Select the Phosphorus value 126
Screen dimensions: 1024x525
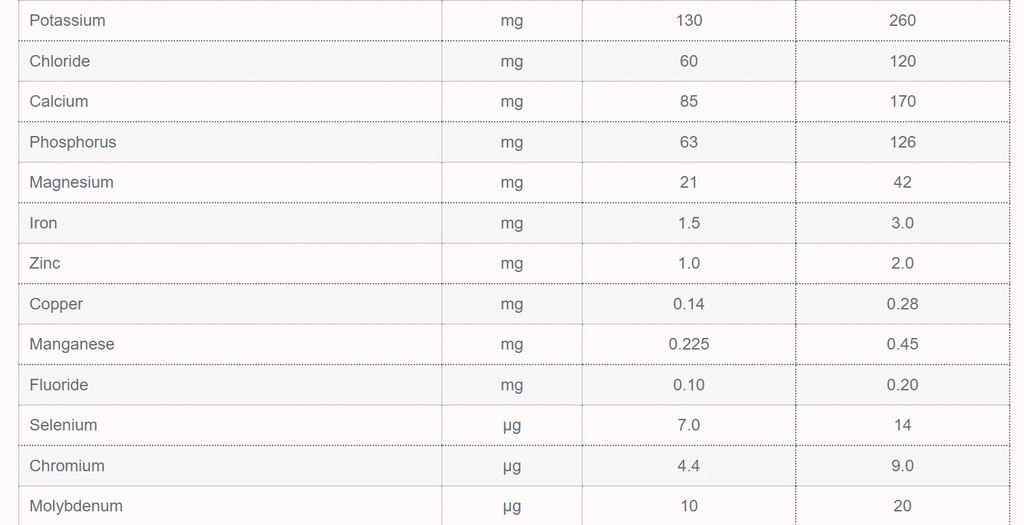coord(902,142)
